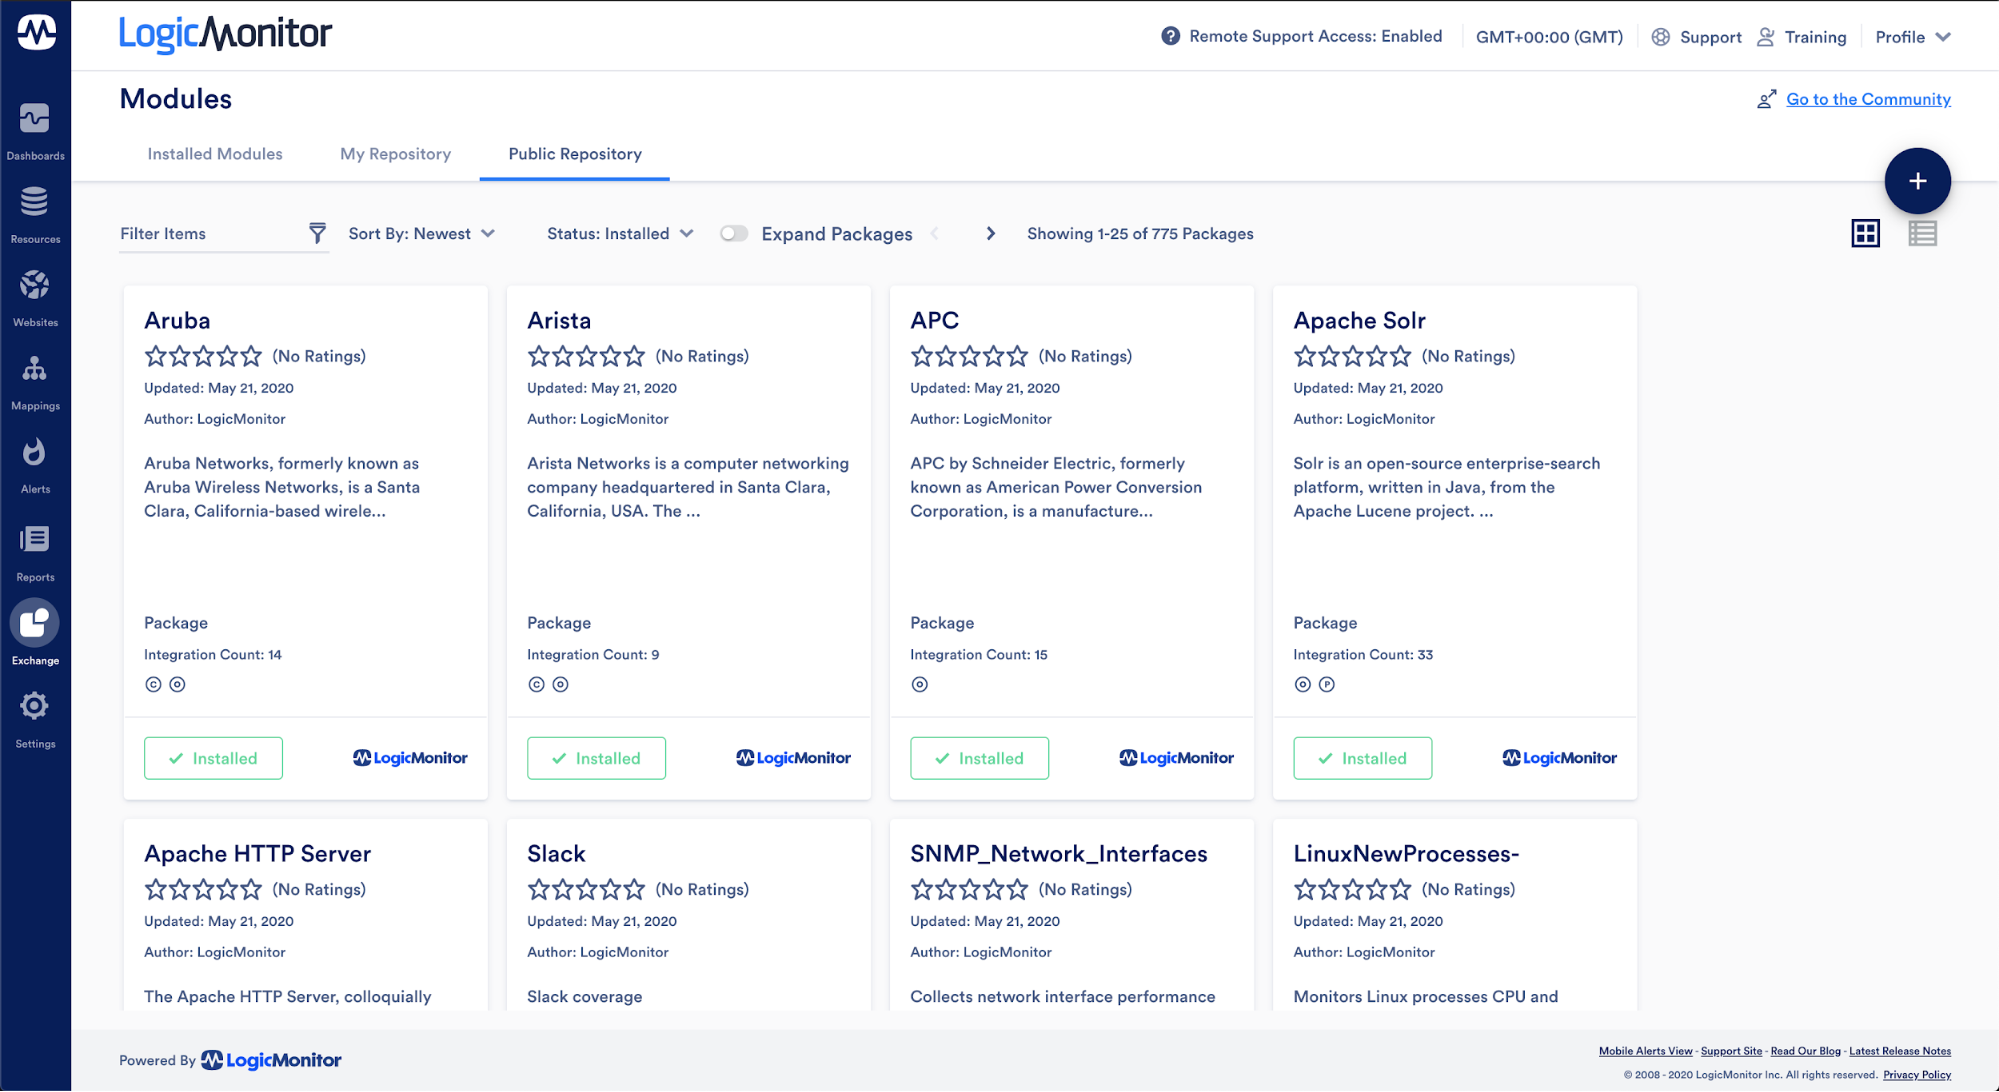Click Installed button on Apache Solr card
Image resolution: width=1999 pixels, height=1092 pixels.
click(1362, 758)
